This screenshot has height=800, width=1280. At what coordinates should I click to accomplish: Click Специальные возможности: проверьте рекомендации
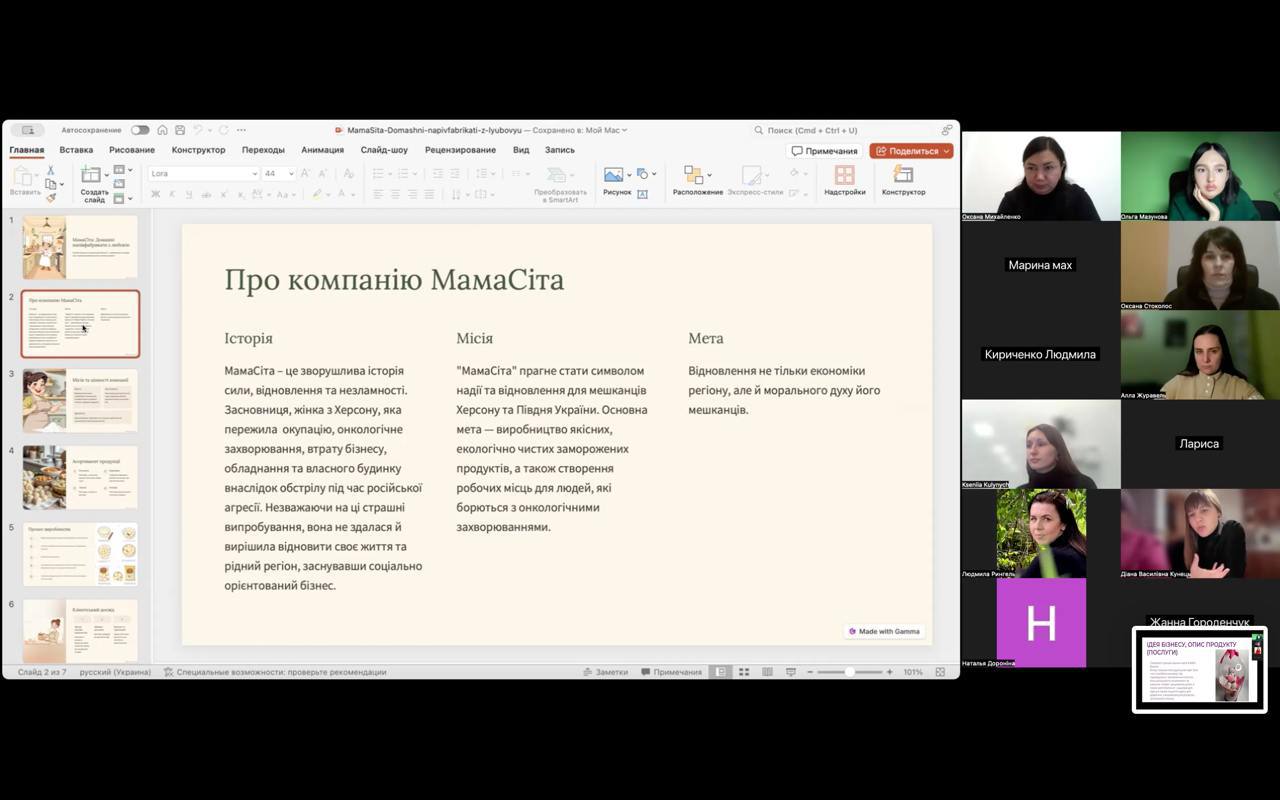click(x=275, y=672)
